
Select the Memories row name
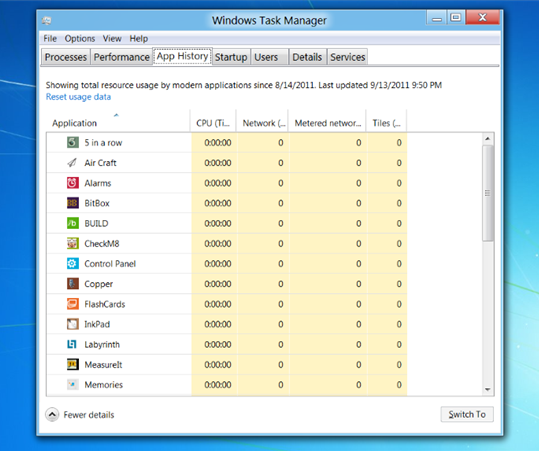click(103, 385)
